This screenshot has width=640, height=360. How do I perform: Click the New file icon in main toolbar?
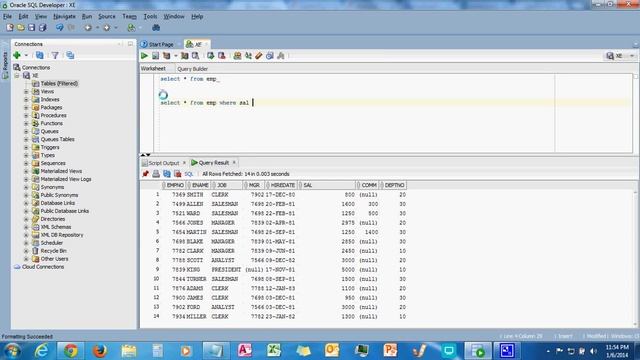pos(10,28)
